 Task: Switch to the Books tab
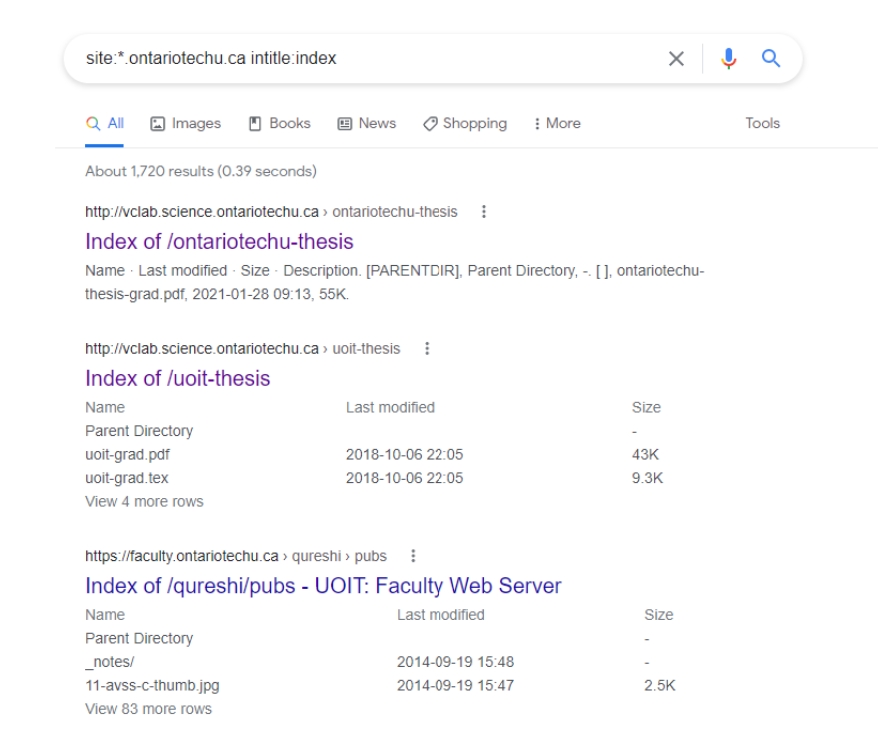(279, 124)
